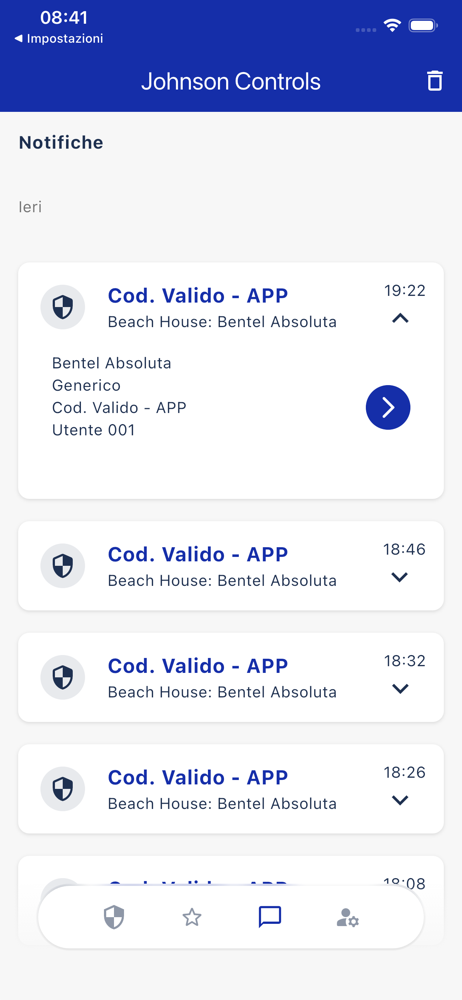
Task: Open the 18:26 Cod. Valido - APP title
Action: click(x=198, y=777)
